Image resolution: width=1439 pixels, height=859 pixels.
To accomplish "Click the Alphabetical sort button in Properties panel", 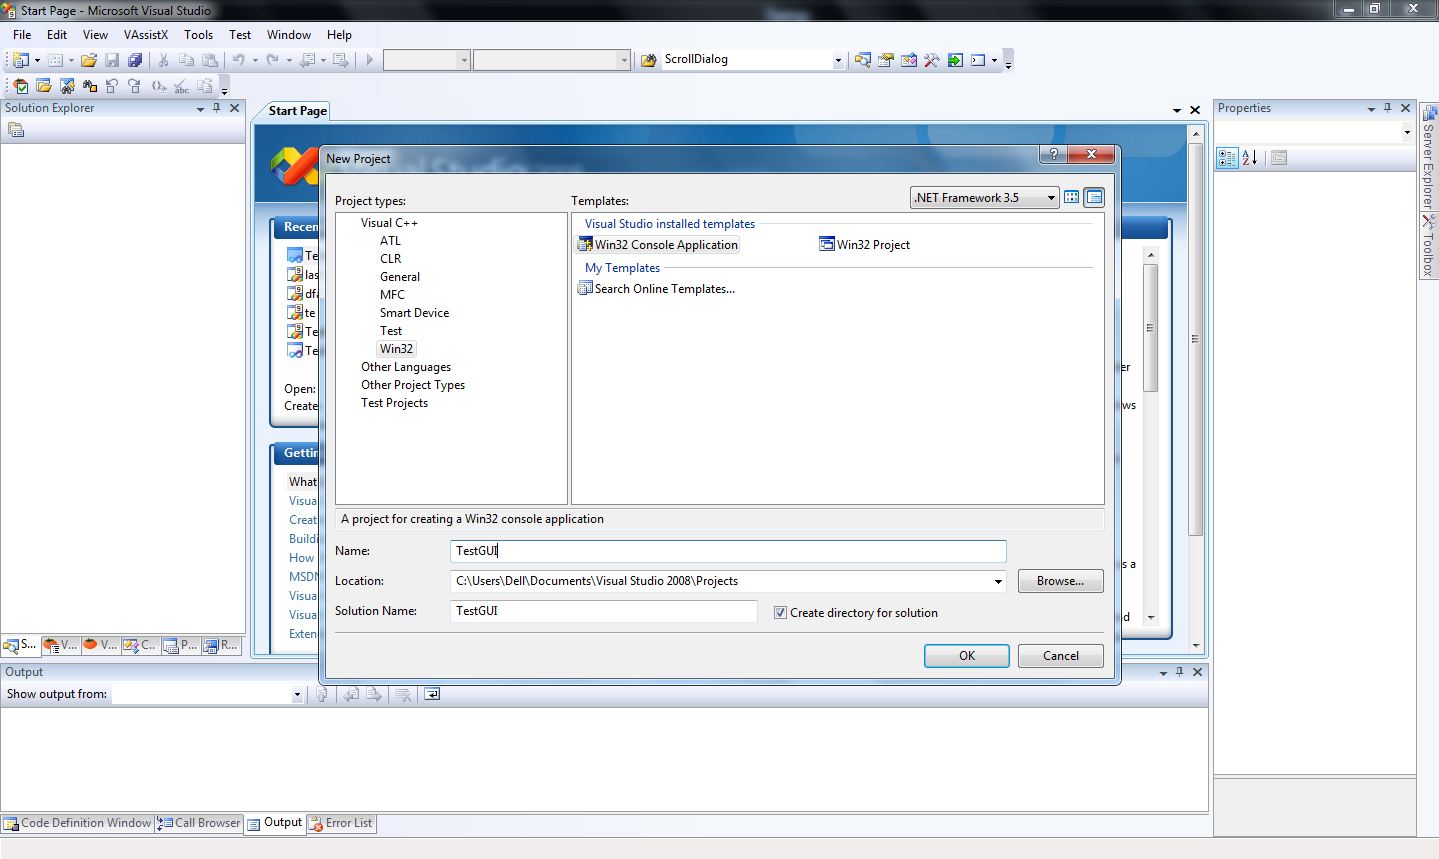I will pos(1249,158).
